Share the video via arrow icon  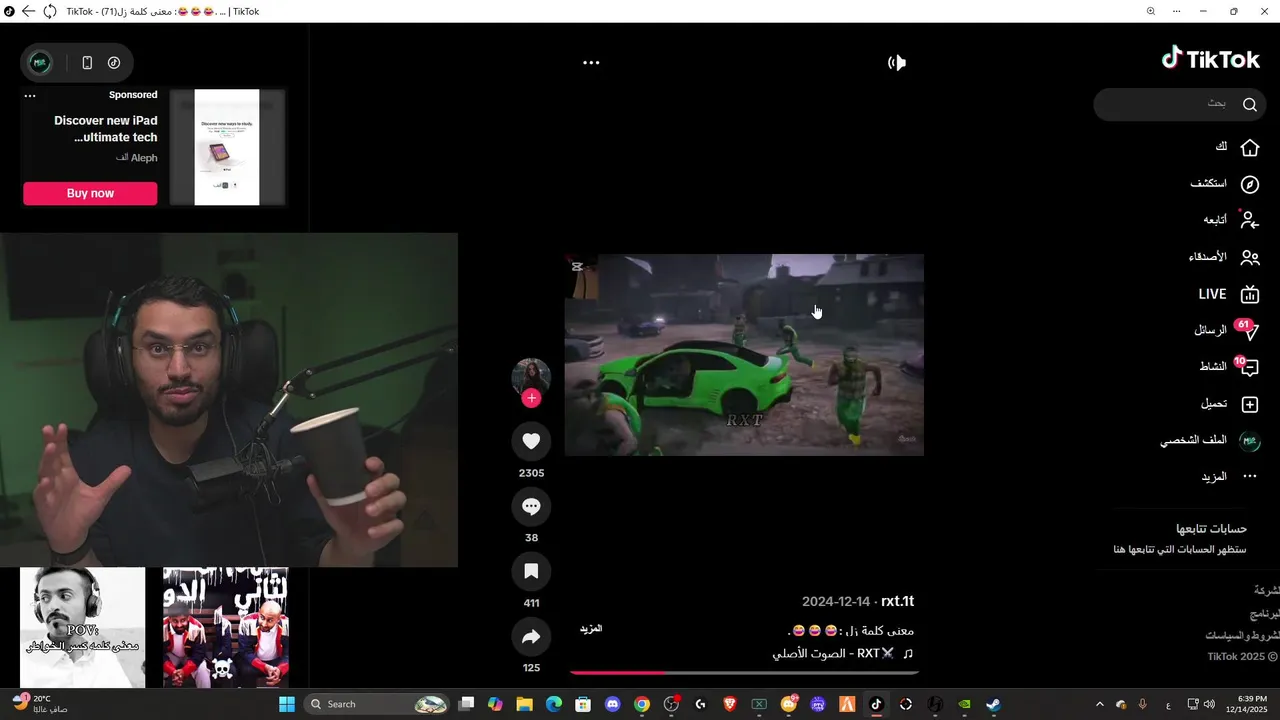531,637
